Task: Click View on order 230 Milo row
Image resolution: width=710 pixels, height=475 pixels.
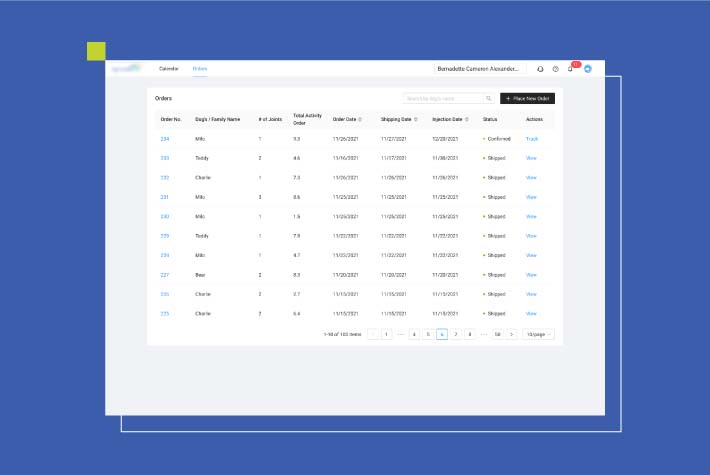Action: [531, 216]
